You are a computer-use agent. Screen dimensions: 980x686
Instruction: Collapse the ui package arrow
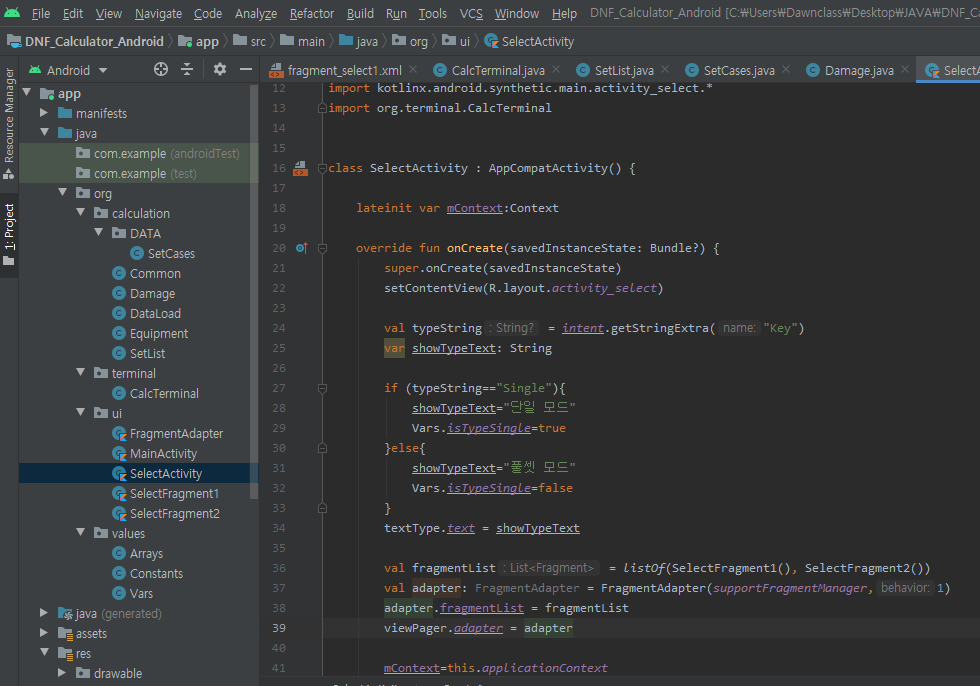pos(81,412)
